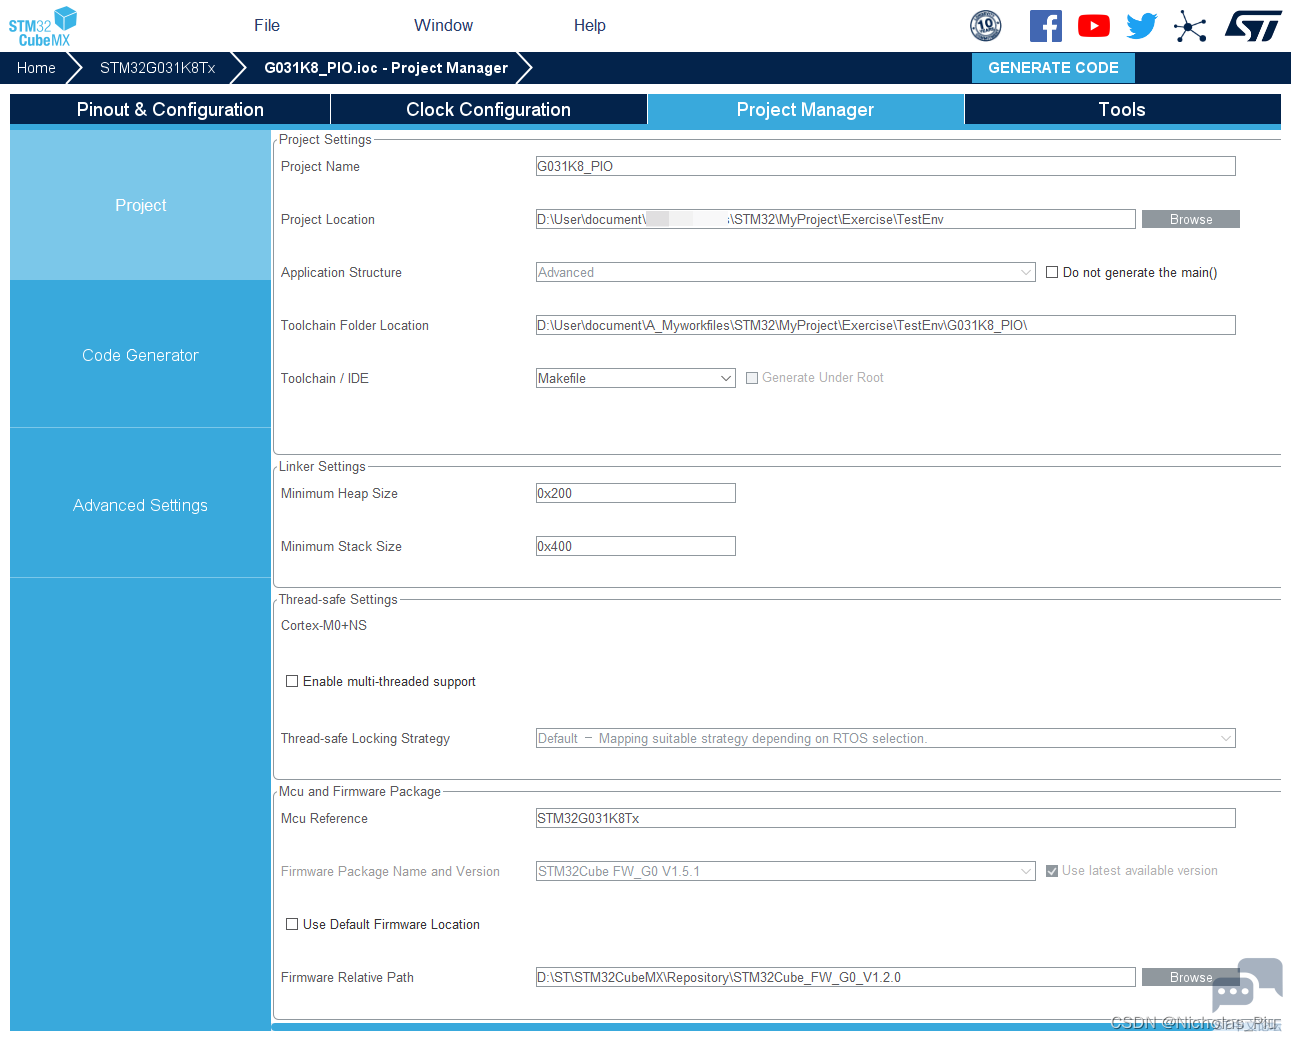Click the STM32G031K8Tx breadcrumb
Viewport: 1291px width, 1041px height.
(158, 67)
